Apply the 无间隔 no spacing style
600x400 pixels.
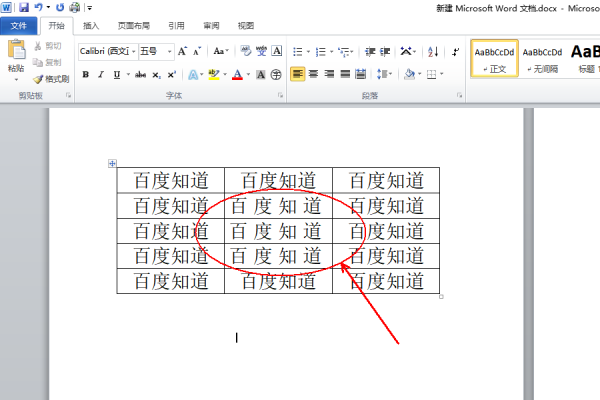(542, 59)
